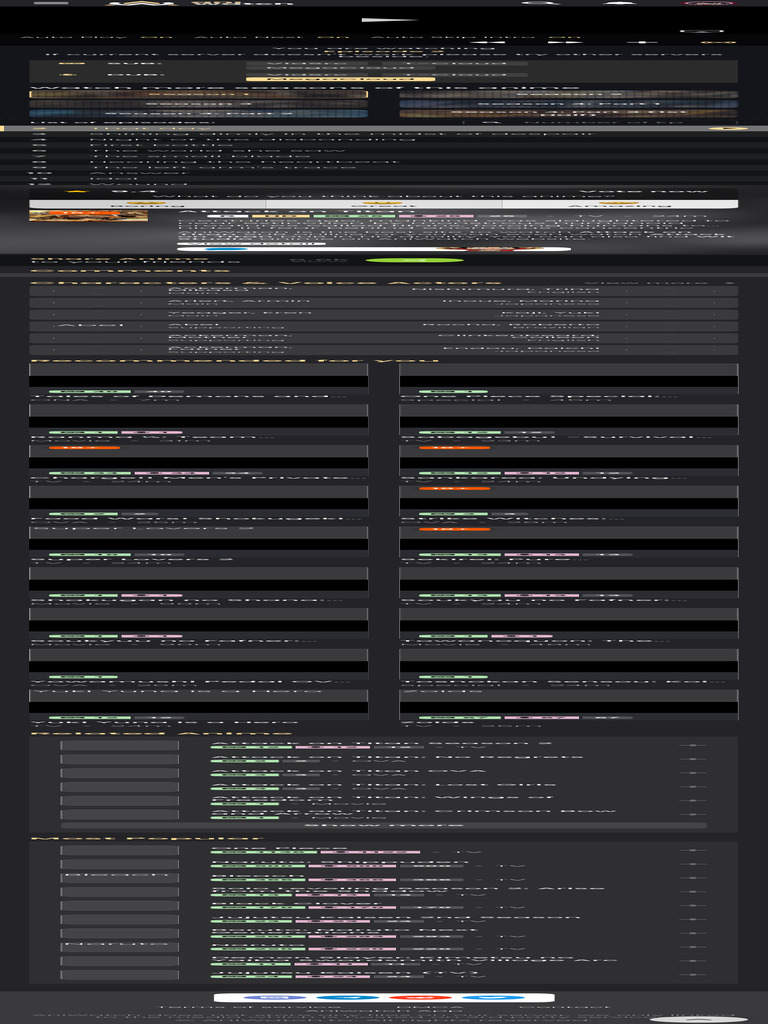Open the Attack on Titan poster image
The height and width of the screenshot is (1024, 768).
[88, 216]
